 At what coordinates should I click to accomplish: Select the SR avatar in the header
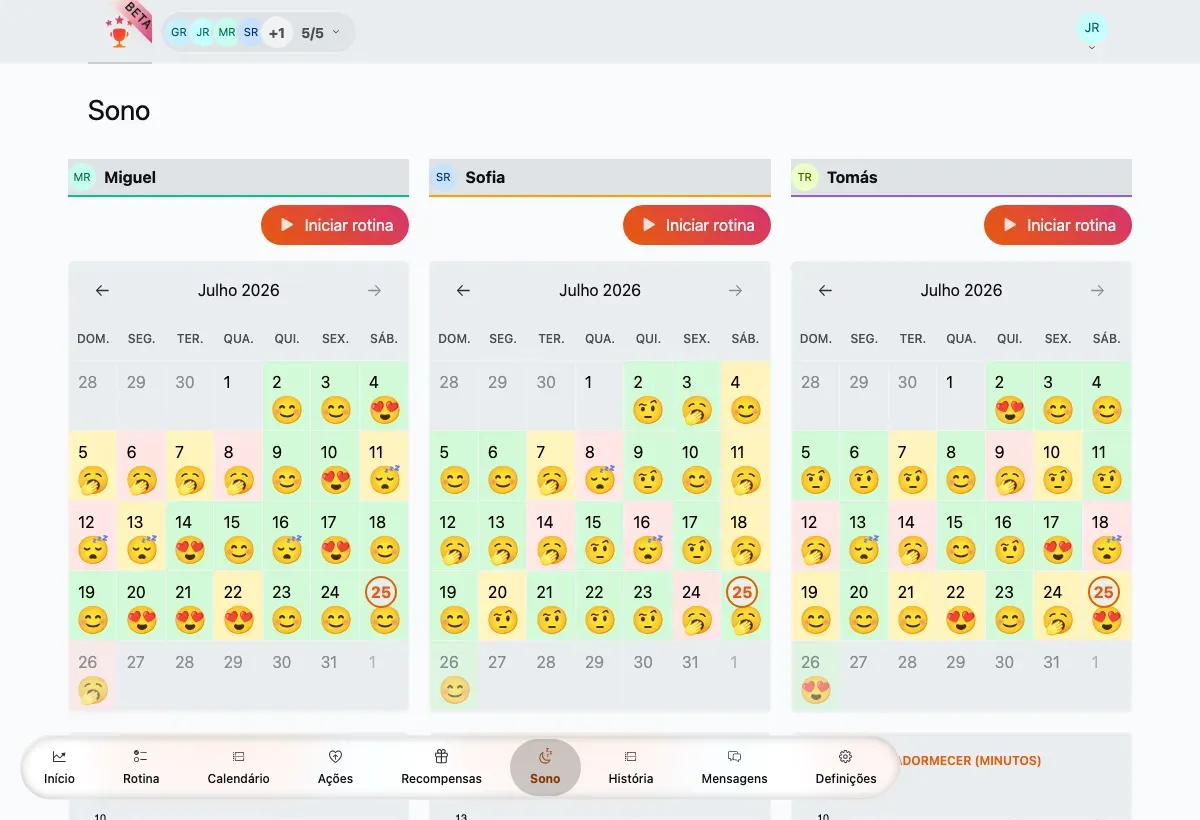point(251,33)
